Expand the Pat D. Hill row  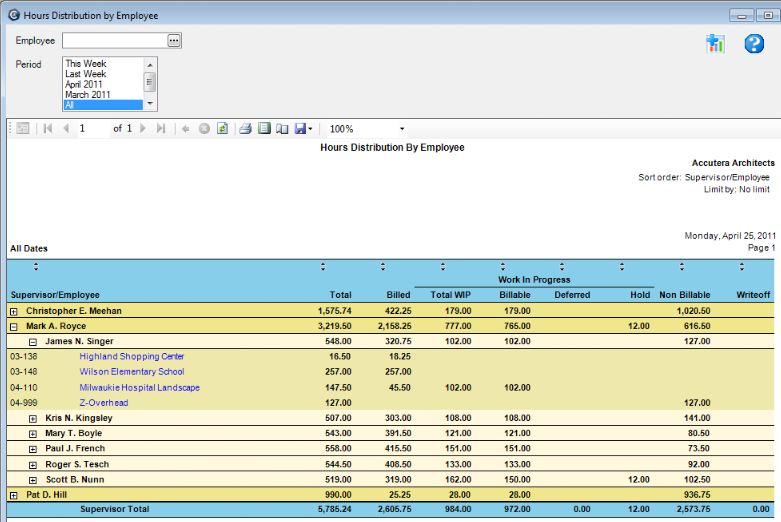14,495
